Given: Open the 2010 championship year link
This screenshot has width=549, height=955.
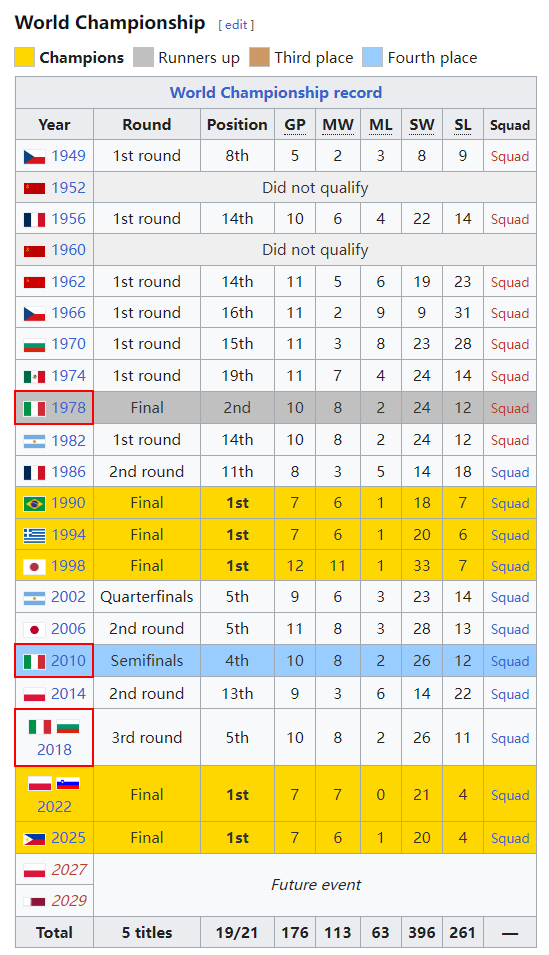Looking at the screenshot, I should pos(68,661).
